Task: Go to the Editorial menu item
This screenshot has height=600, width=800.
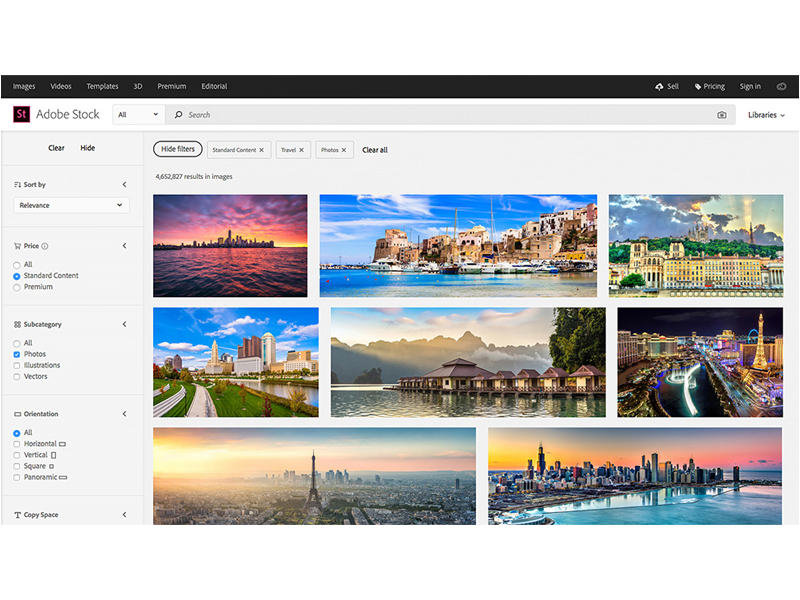Action: tap(214, 87)
